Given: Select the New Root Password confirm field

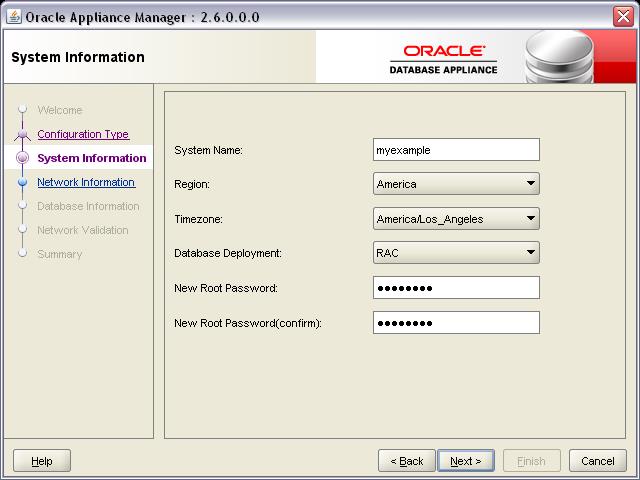Looking at the screenshot, I should (x=456, y=323).
